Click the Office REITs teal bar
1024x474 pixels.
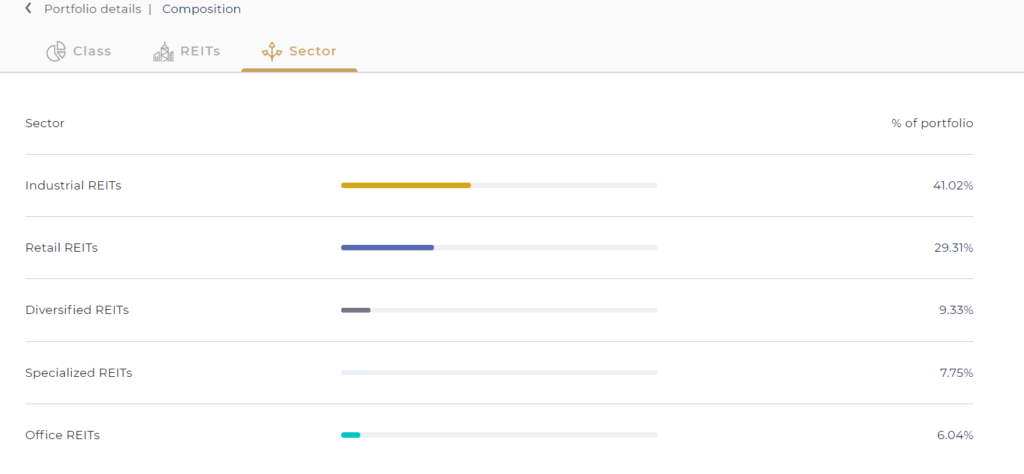pos(350,435)
